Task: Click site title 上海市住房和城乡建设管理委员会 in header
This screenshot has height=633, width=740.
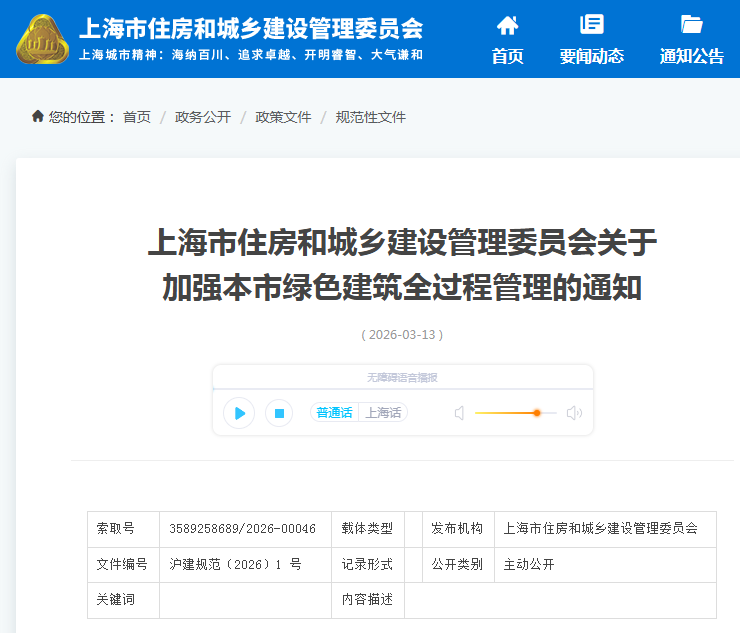Action: 251,28
